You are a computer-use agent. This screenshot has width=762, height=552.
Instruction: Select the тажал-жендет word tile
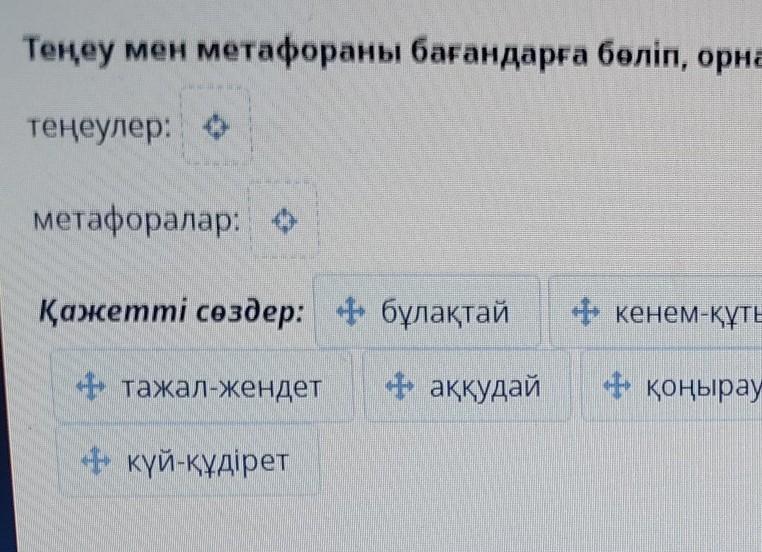point(205,386)
